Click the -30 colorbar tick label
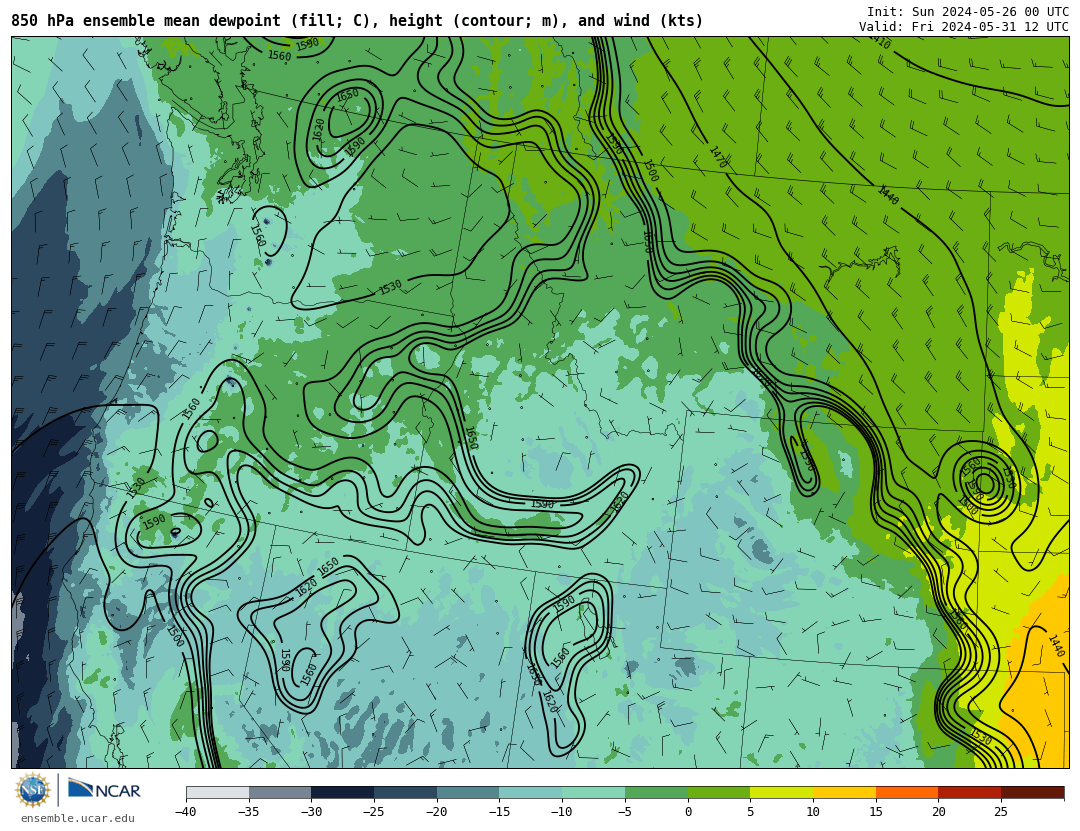 [x=311, y=812]
